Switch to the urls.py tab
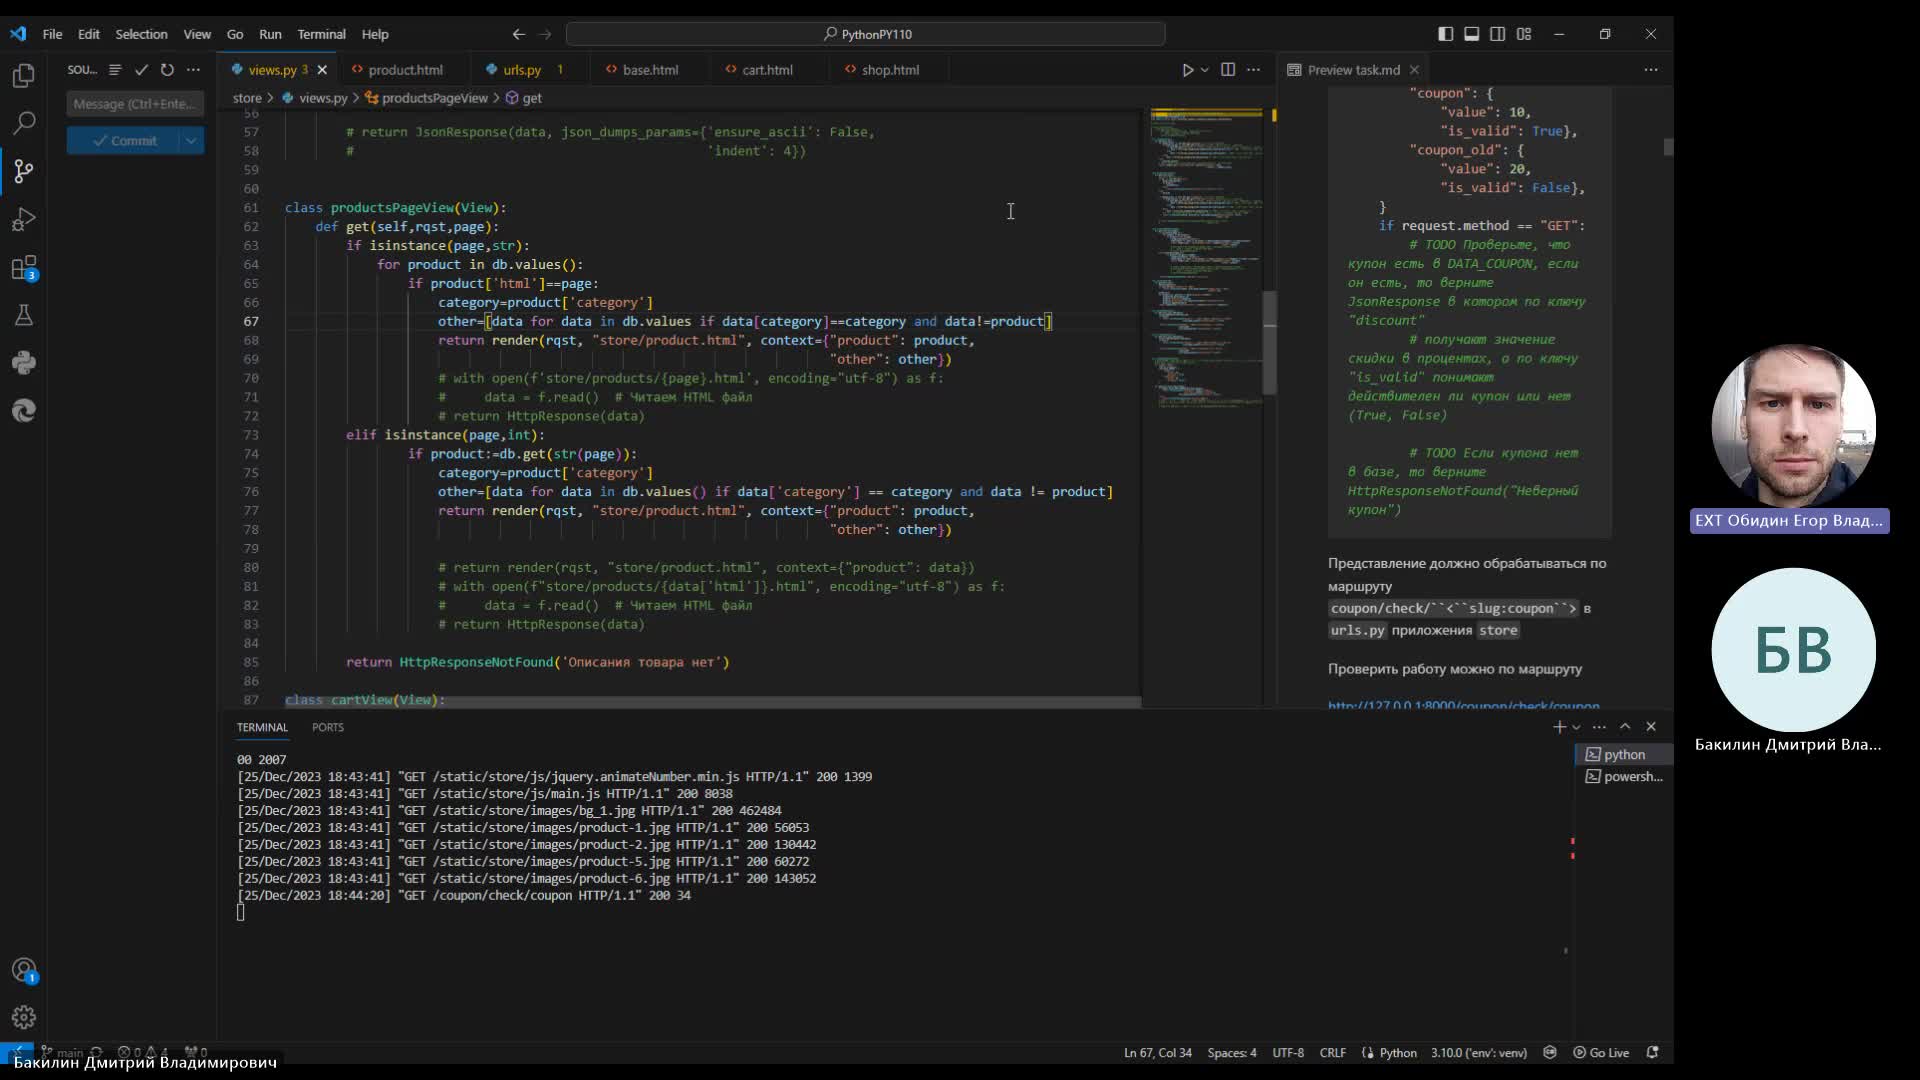The height and width of the screenshot is (1080, 1920). point(522,70)
